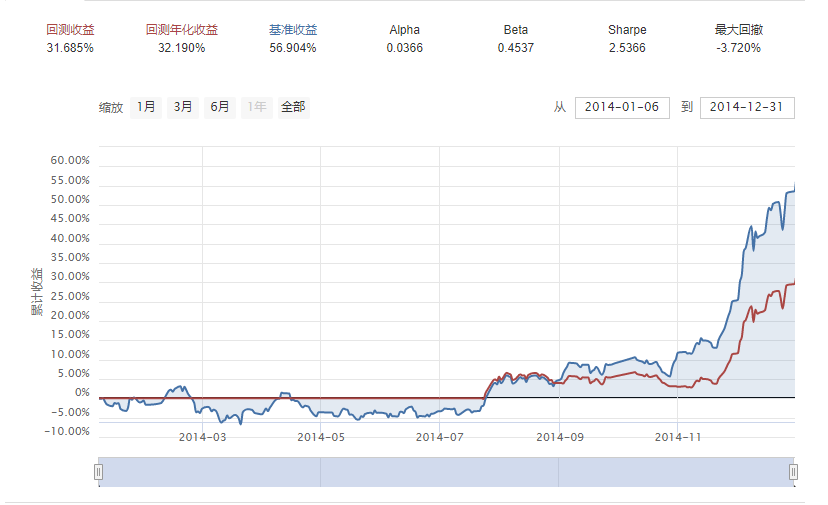
Task: Click the 2014-05 x-axis label
Action: 321,437
